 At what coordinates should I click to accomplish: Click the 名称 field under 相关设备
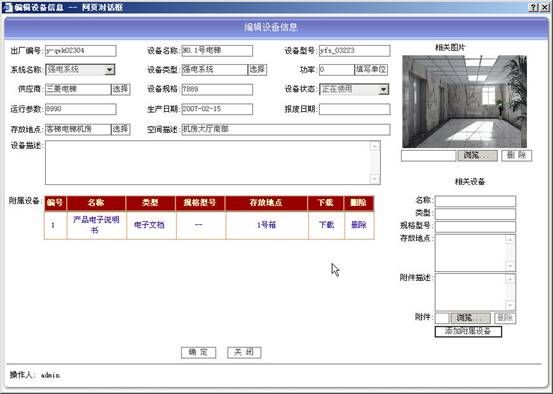[x=475, y=201]
